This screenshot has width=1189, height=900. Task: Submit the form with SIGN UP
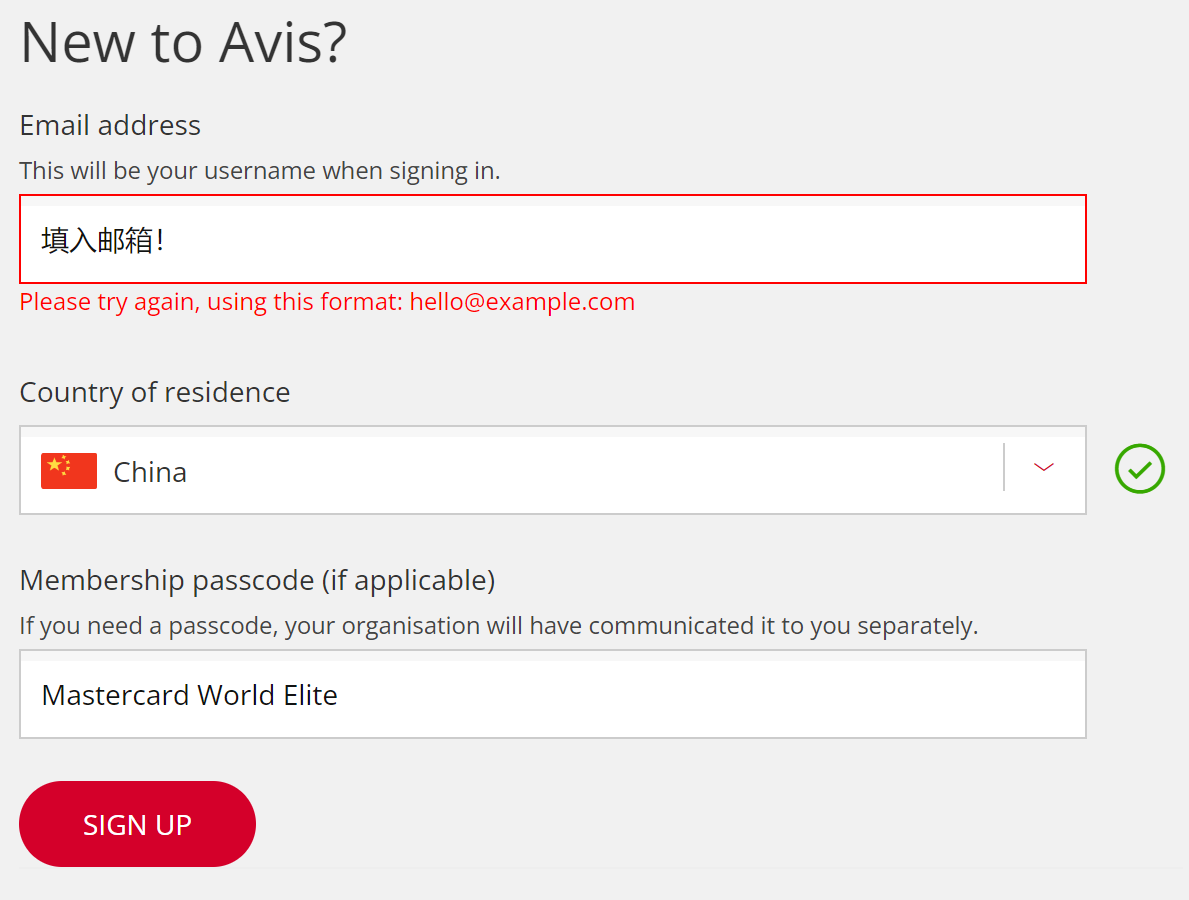point(137,824)
